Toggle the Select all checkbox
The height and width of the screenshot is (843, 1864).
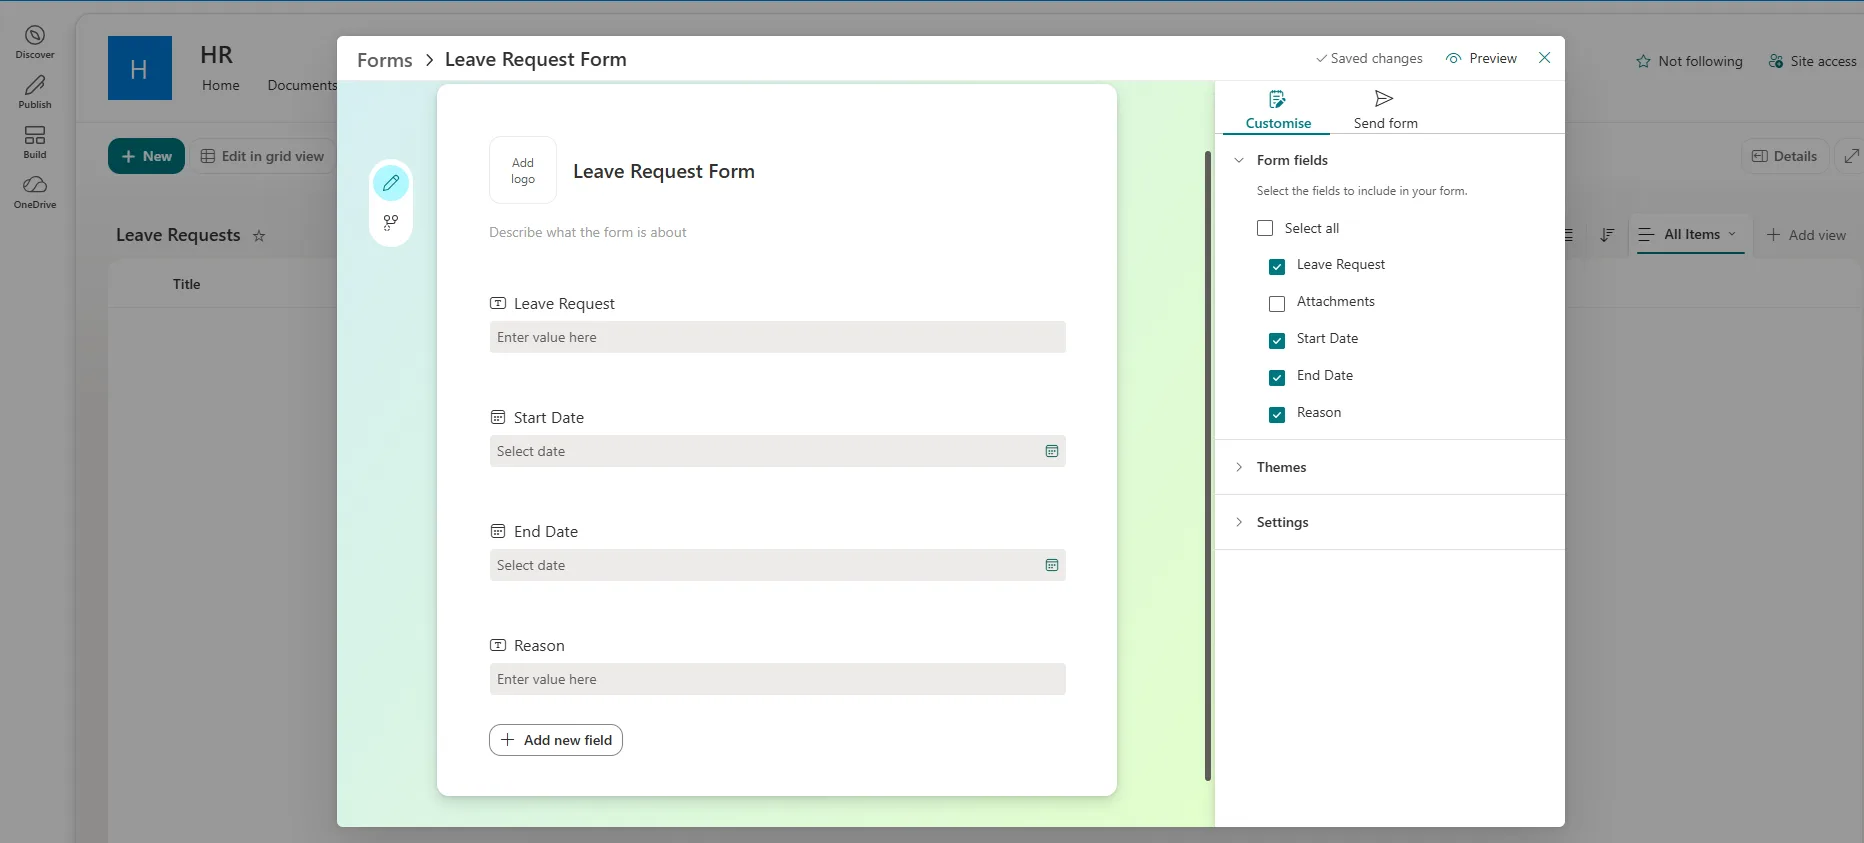click(1265, 228)
